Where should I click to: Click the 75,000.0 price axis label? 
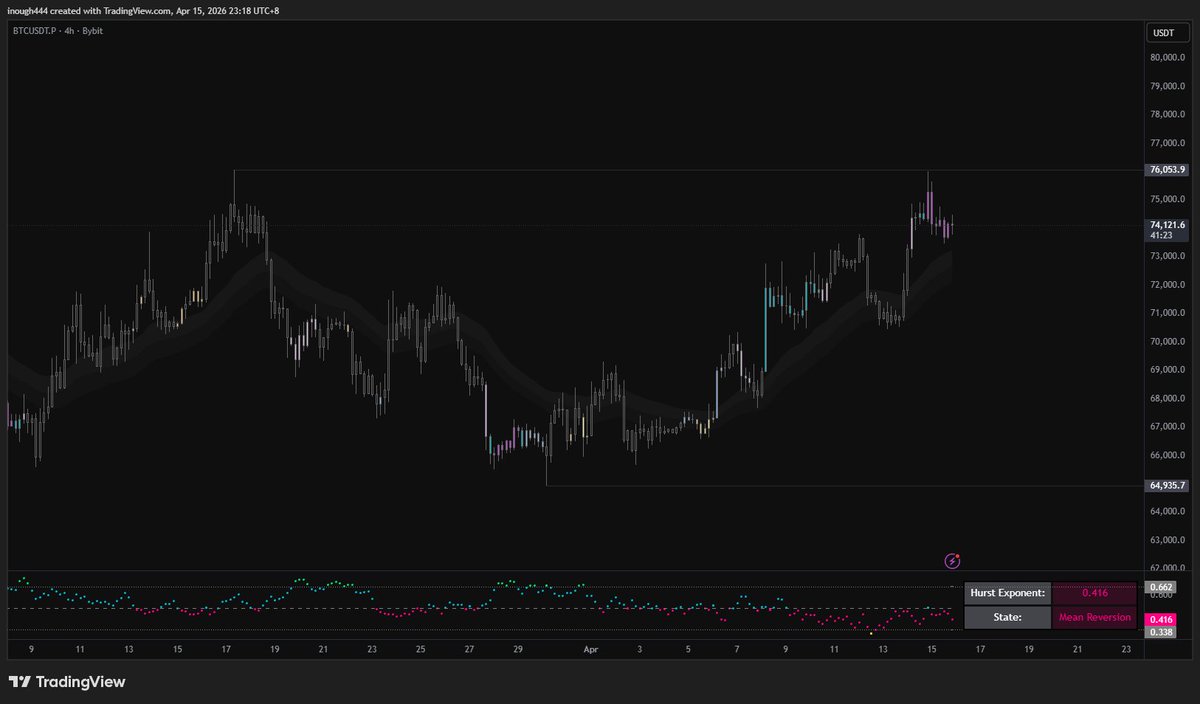pyautogui.click(x=1168, y=200)
